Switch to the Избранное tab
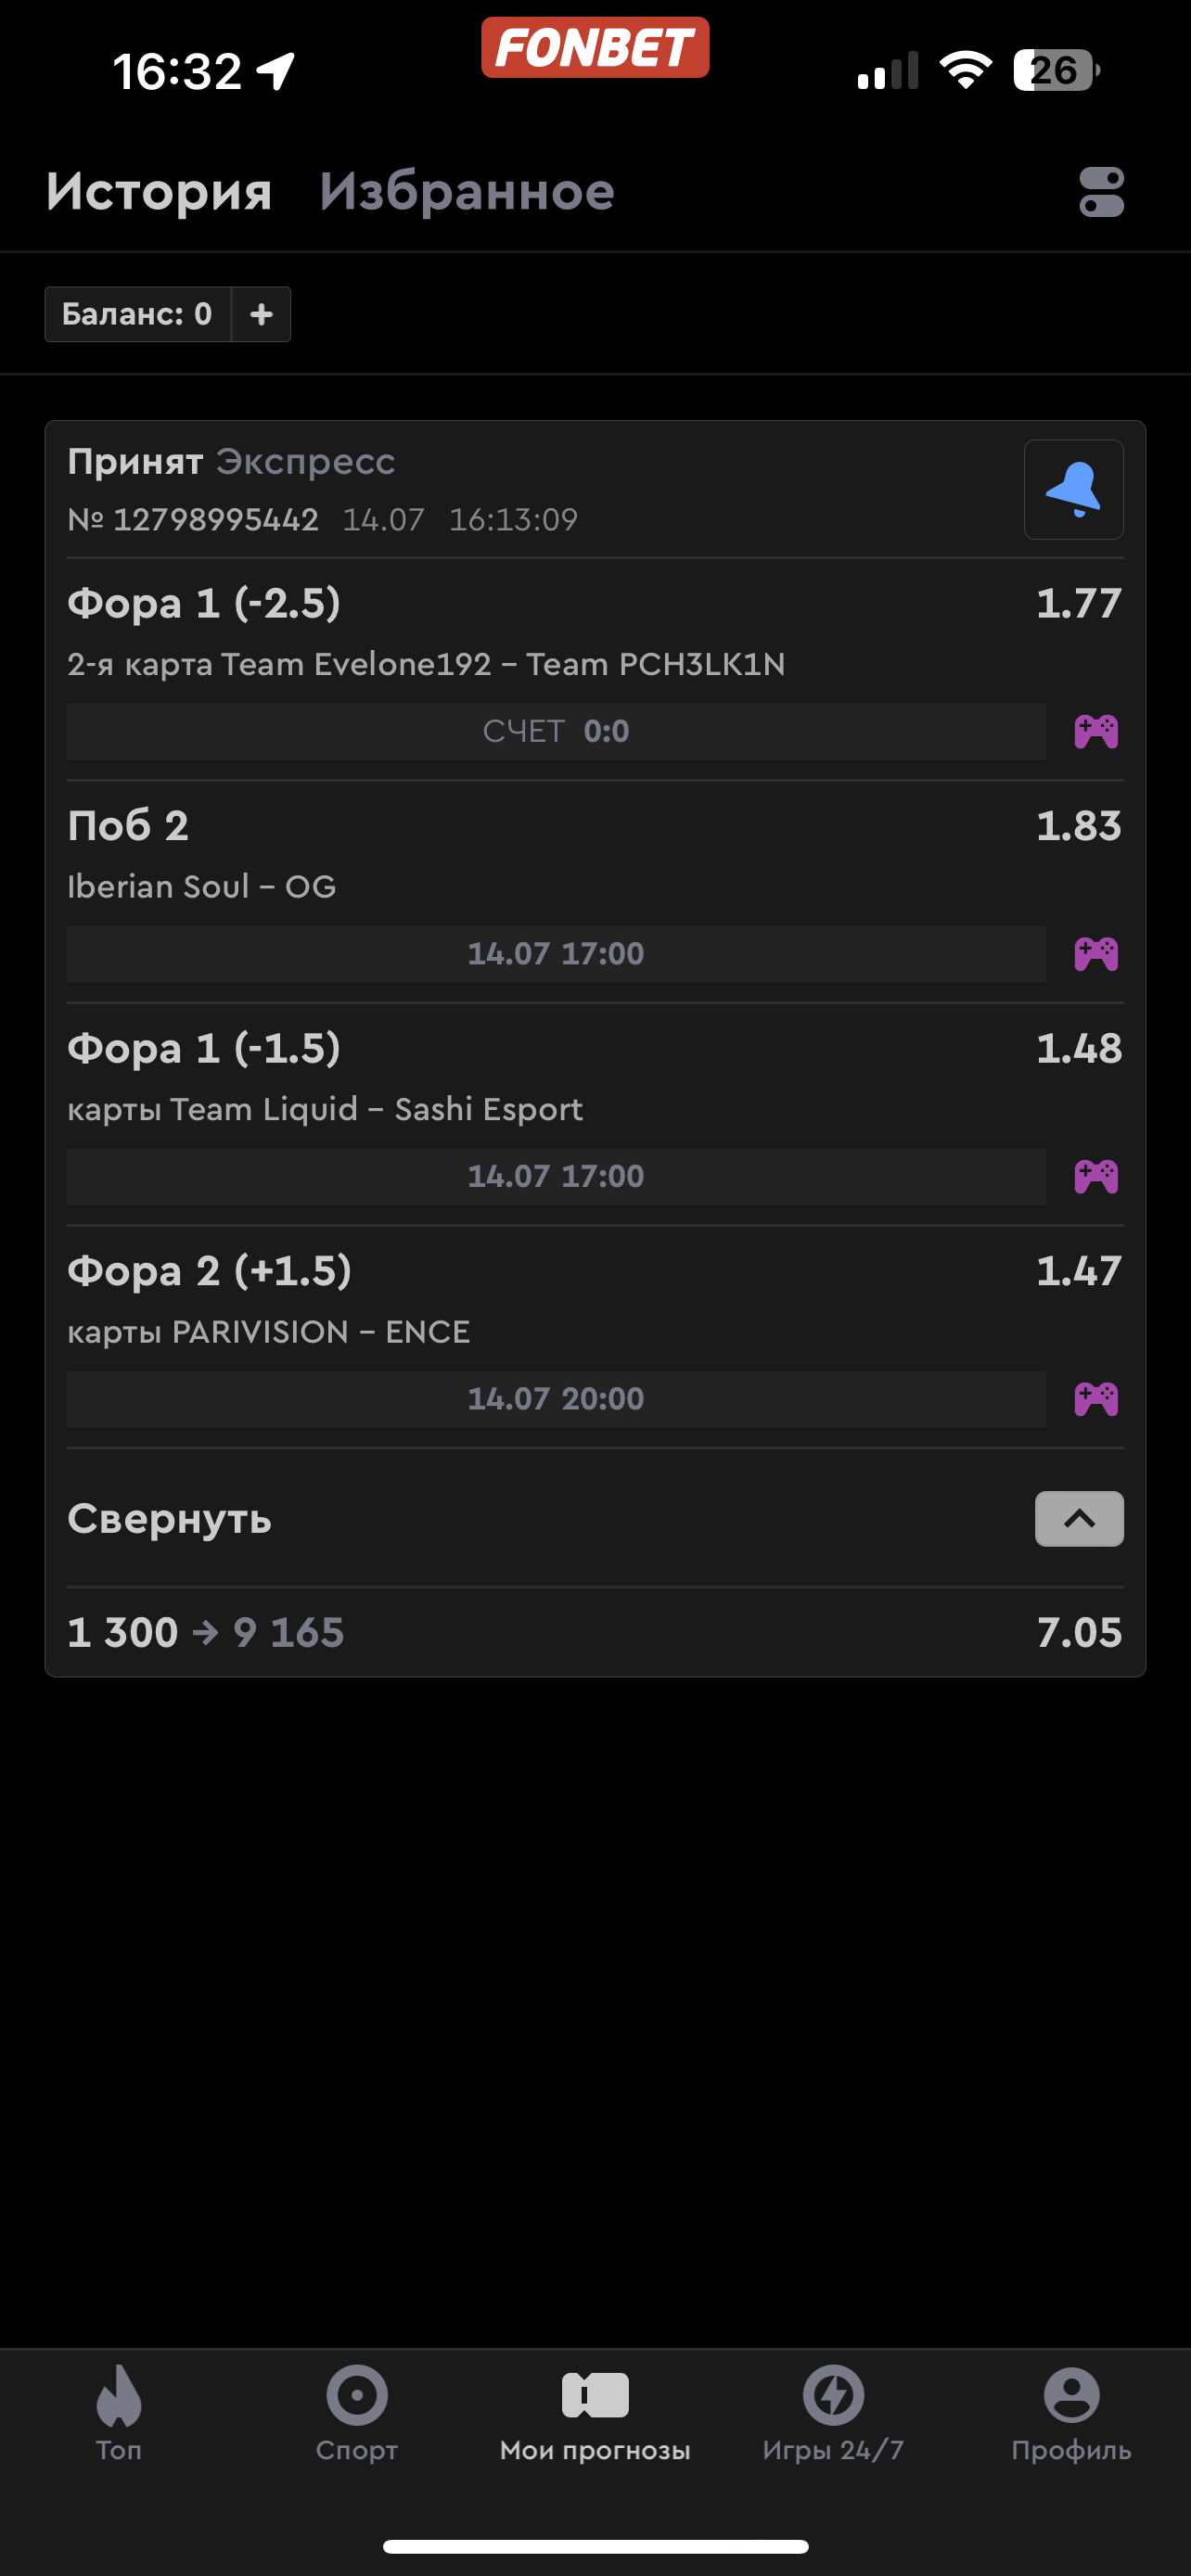Image resolution: width=1191 pixels, height=2576 pixels. 466,192
